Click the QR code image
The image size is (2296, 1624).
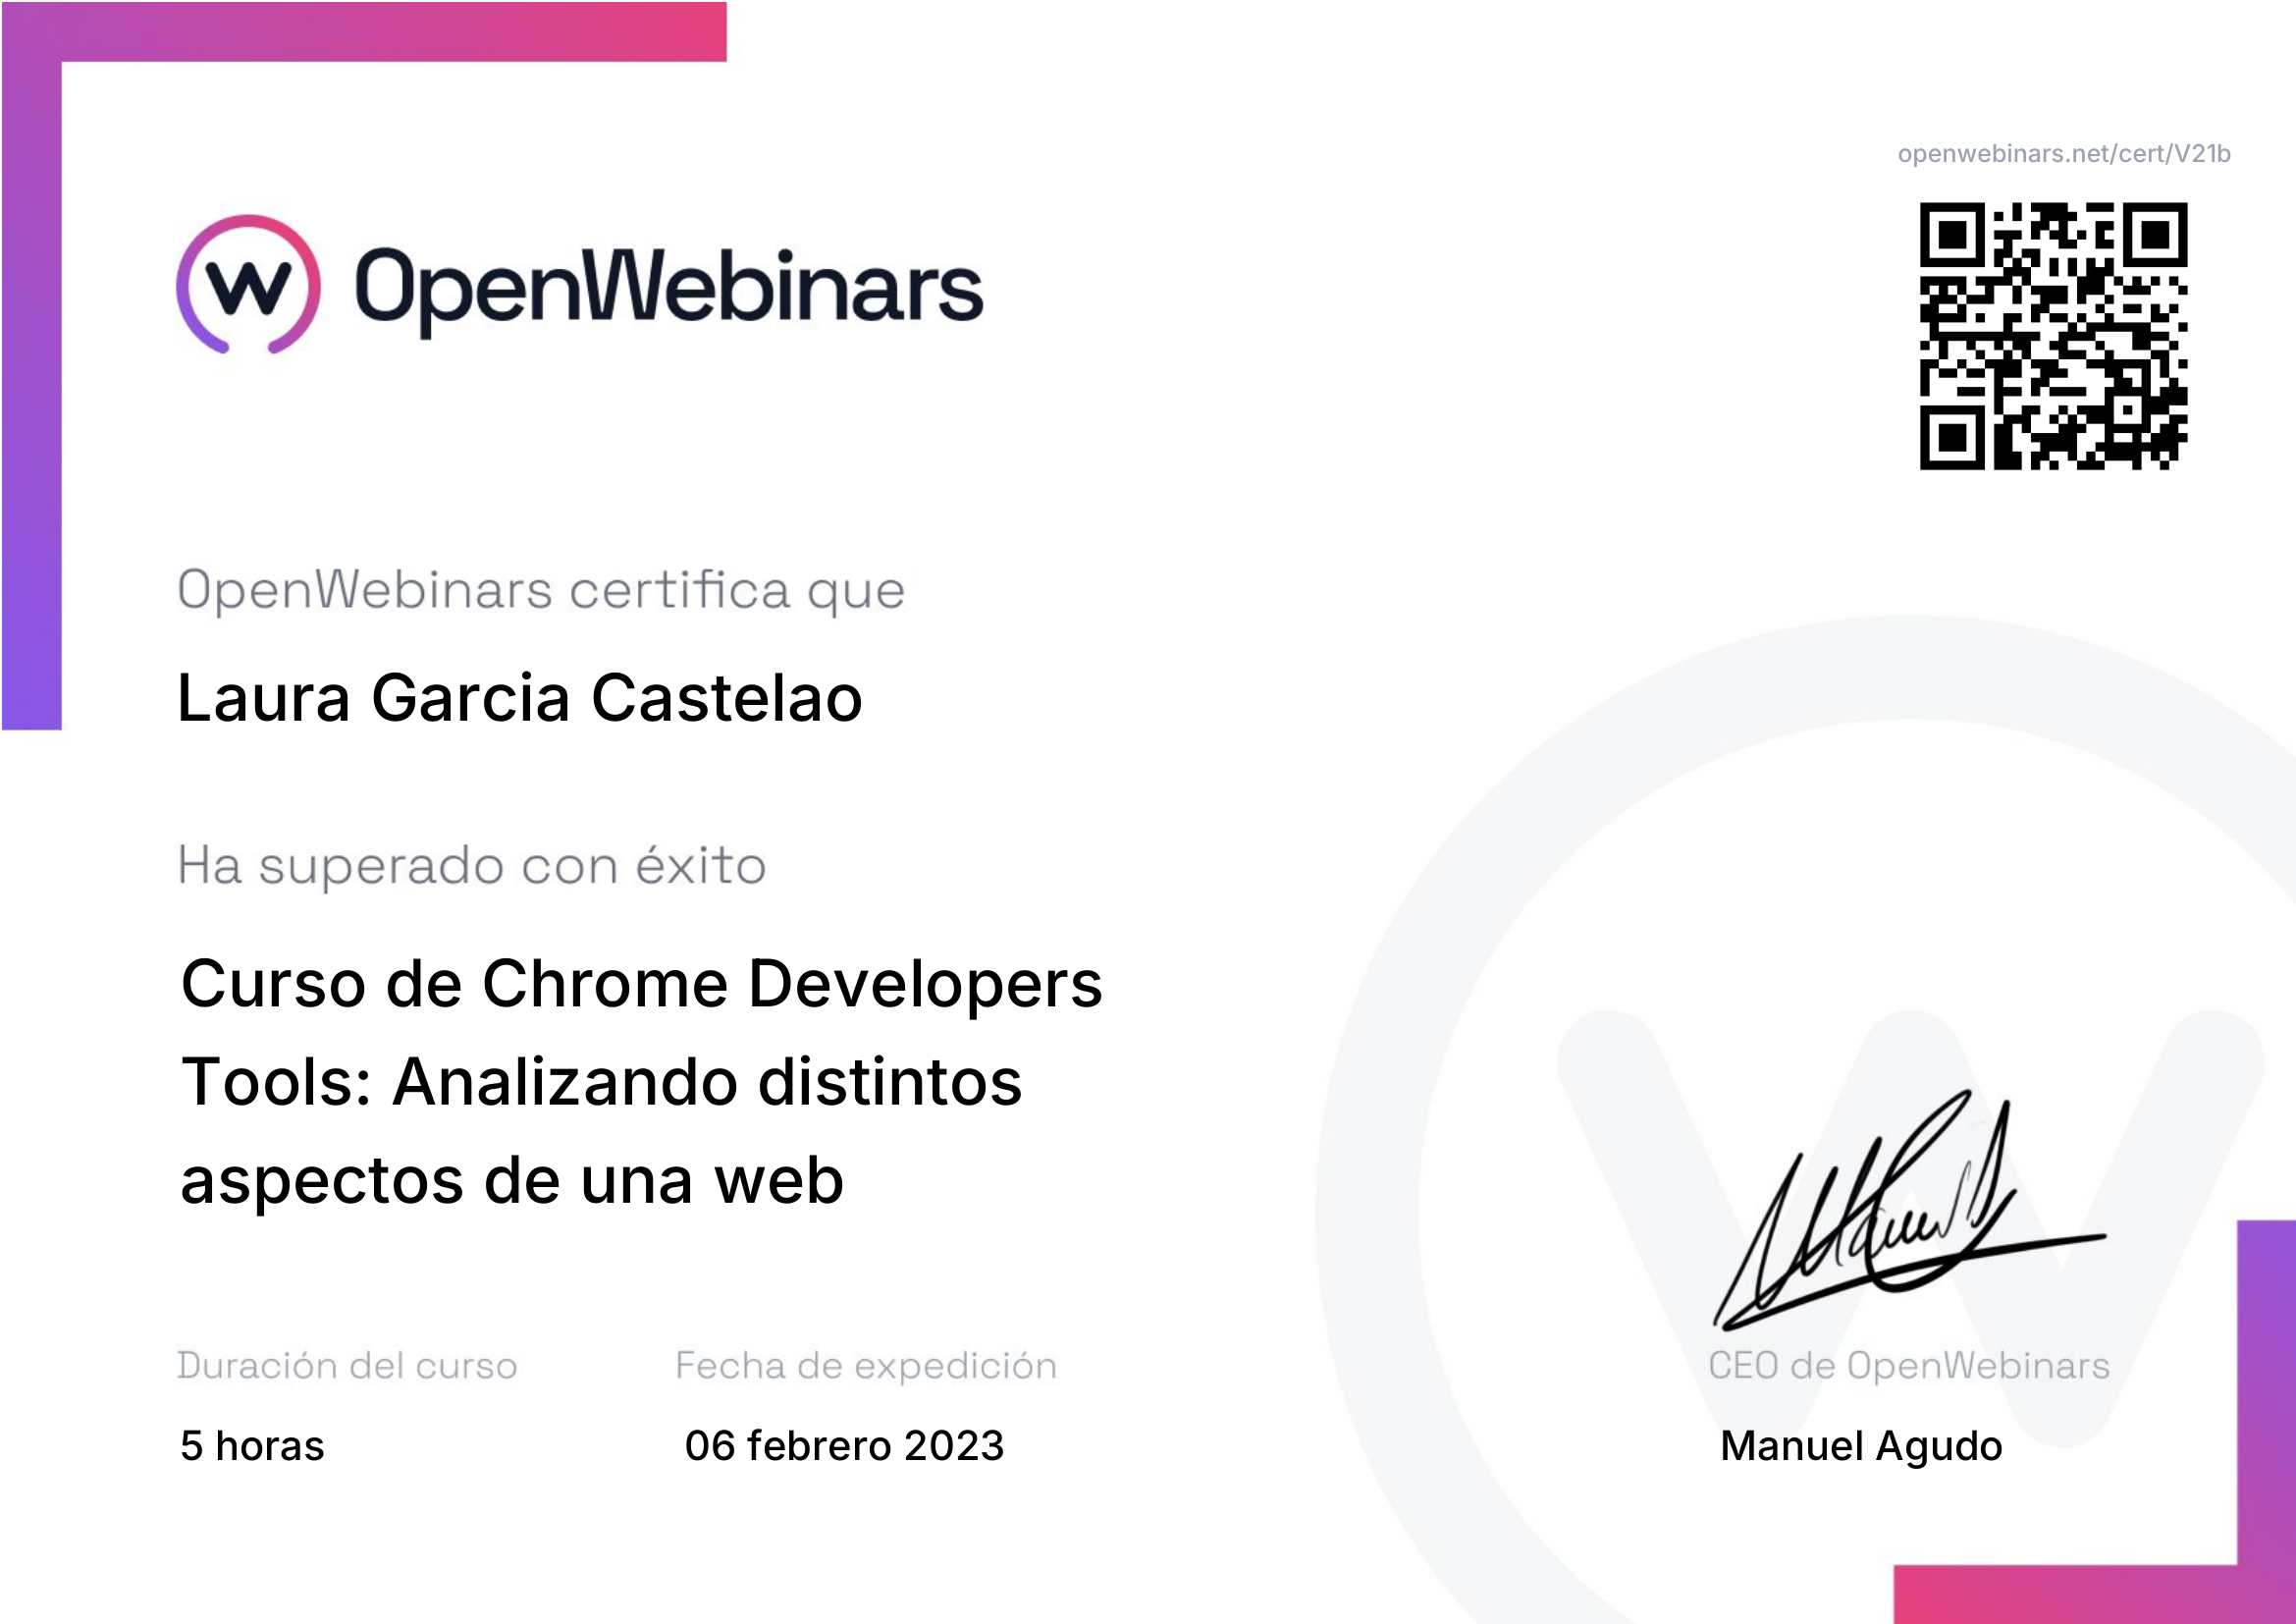click(2052, 336)
